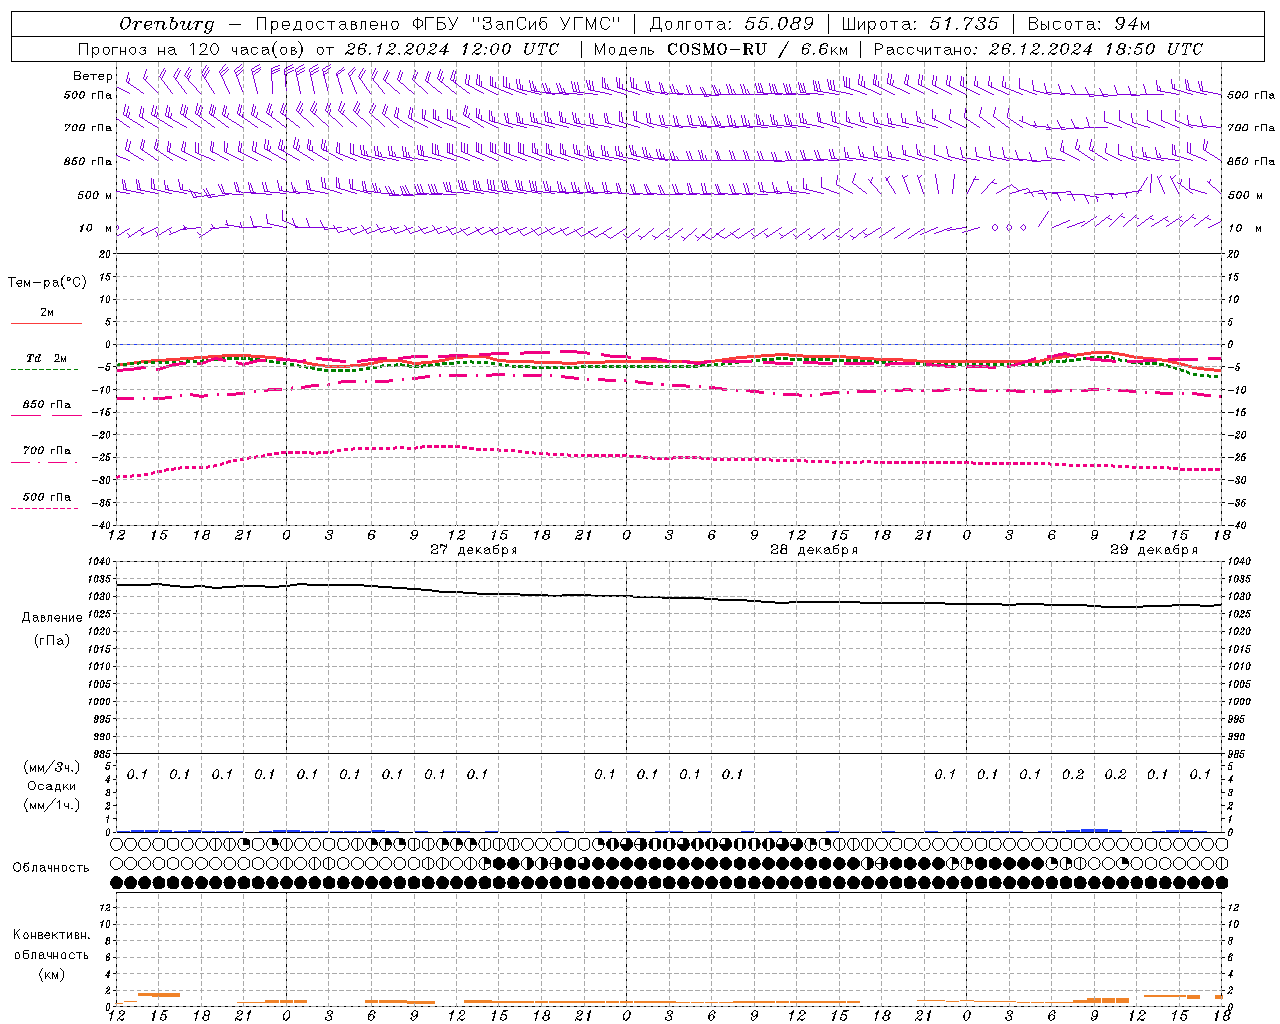Image resolution: width=1280 pixels, height=1024 pixels.
Task: Select the red 700 гПа dash-dot legend sample
Action: point(44,462)
